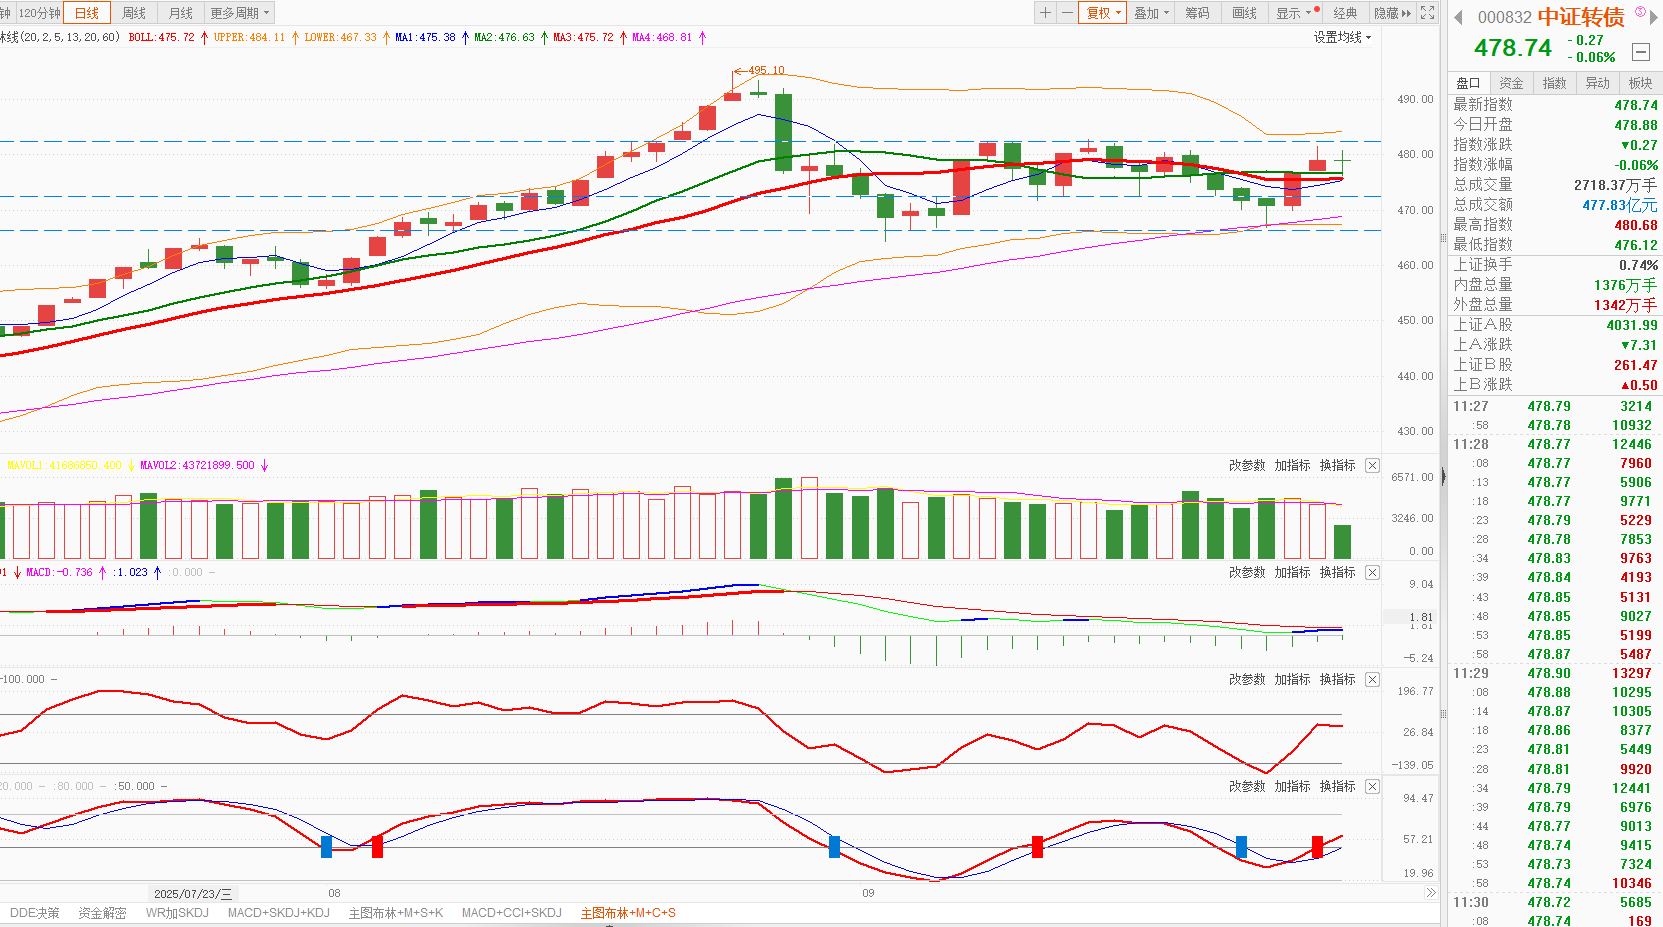Open 盘口 tab in quote panel

(x=1468, y=83)
